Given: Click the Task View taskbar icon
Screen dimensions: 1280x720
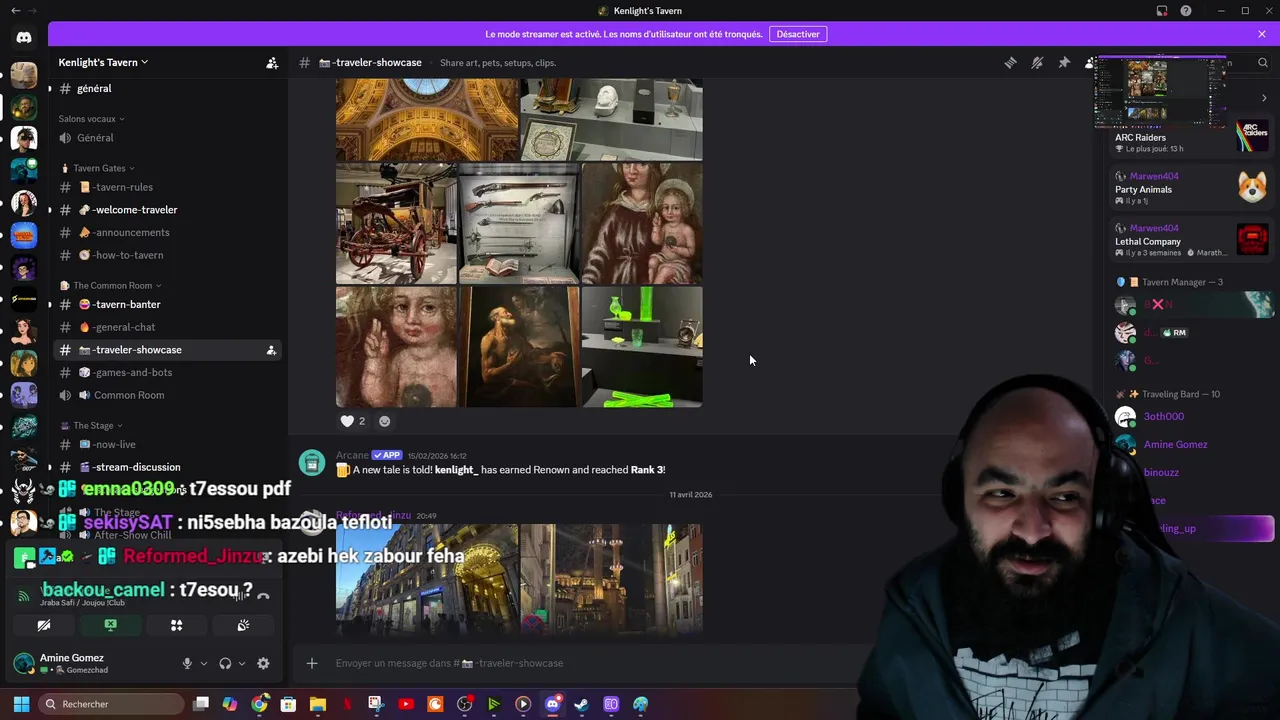Looking at the screenshot, I should click(200, 704).
